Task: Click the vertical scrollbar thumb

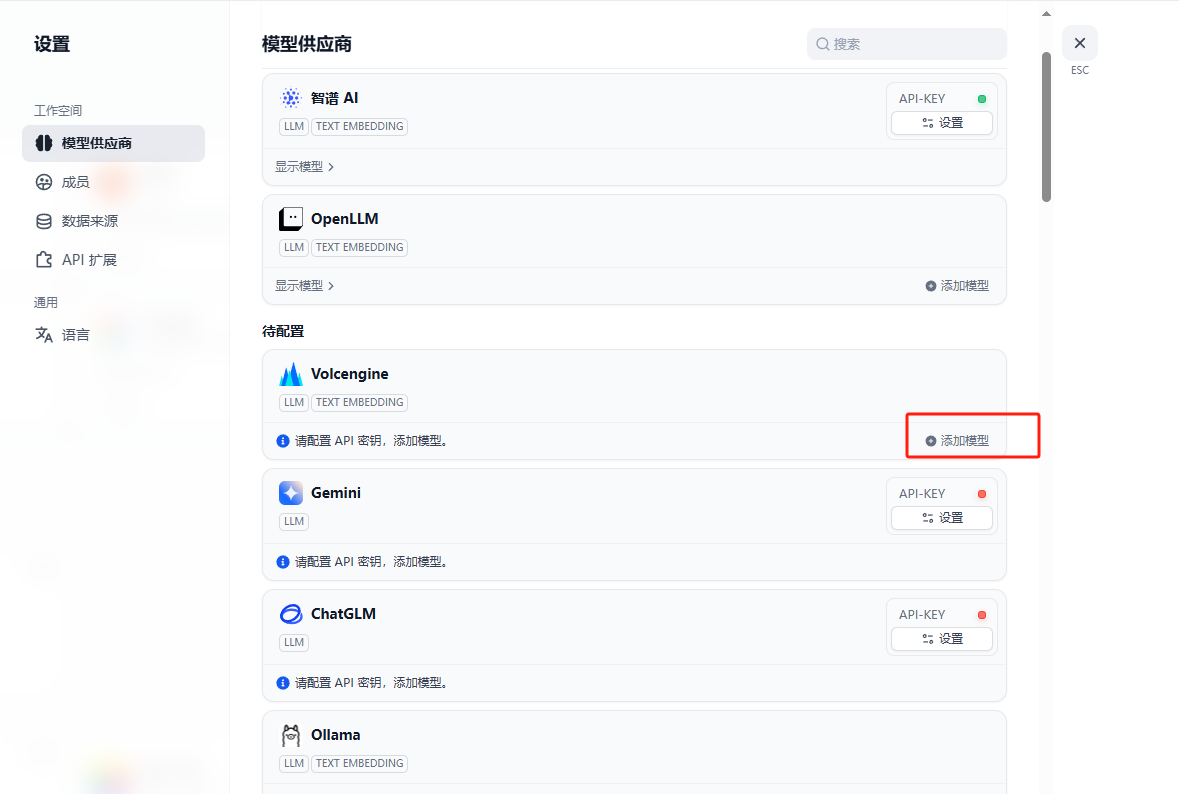Action: pos(1046,126)
